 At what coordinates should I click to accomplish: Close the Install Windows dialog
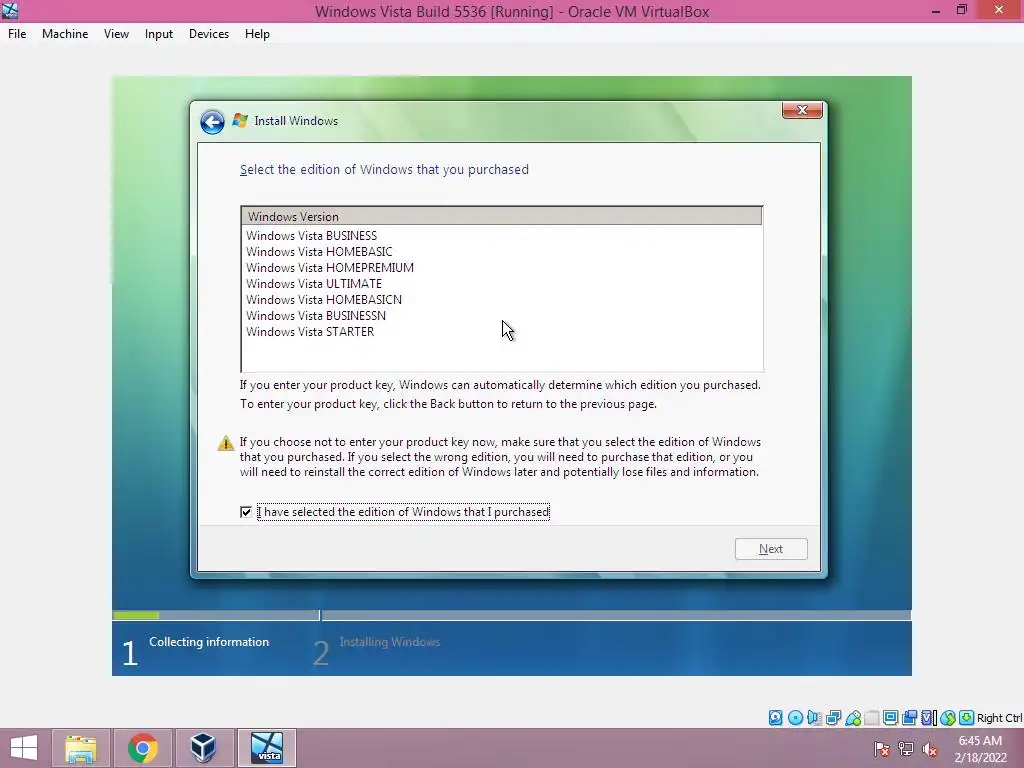802,110
